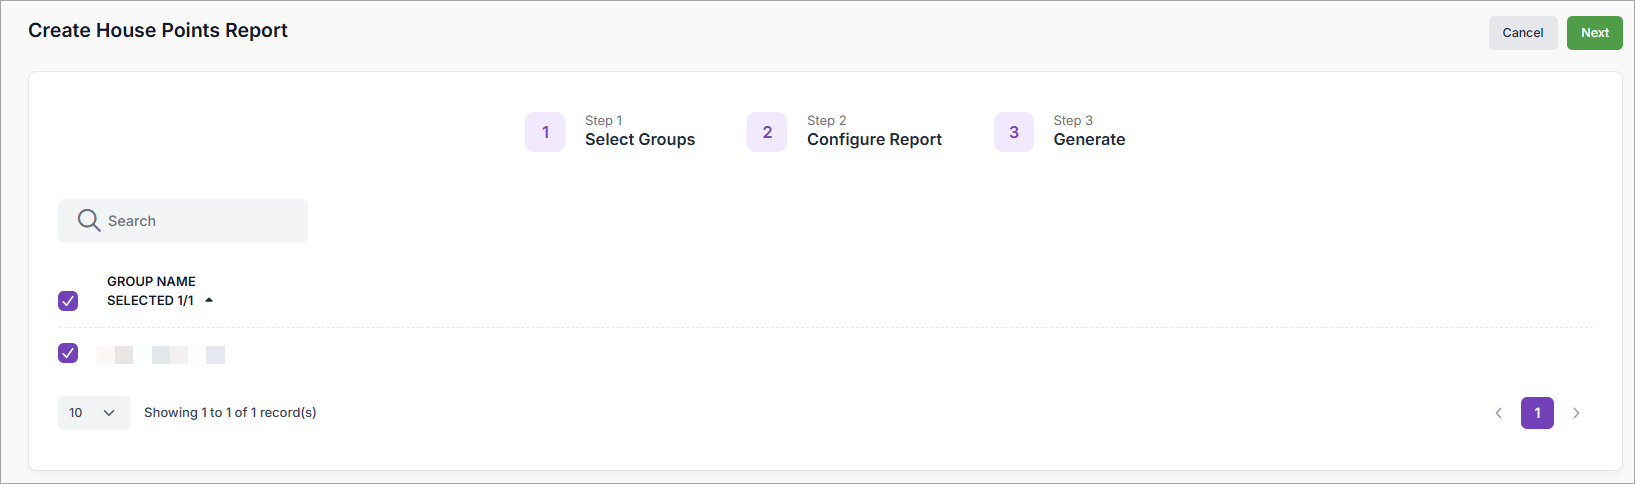
Task: Jump to the Generate step
Action: (x=1089, y=139)
